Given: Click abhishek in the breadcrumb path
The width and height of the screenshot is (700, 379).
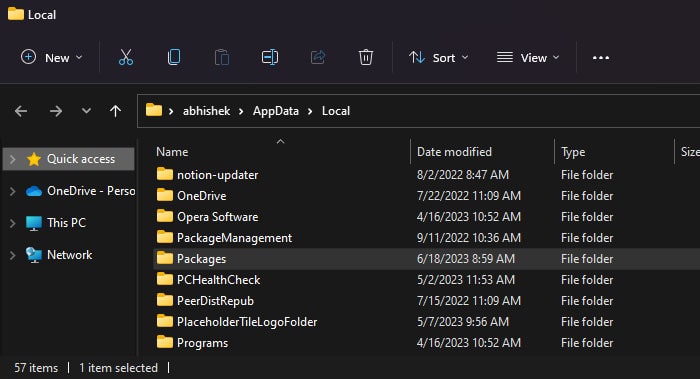Looking at the screenshot, I should [x=207, y=111].
